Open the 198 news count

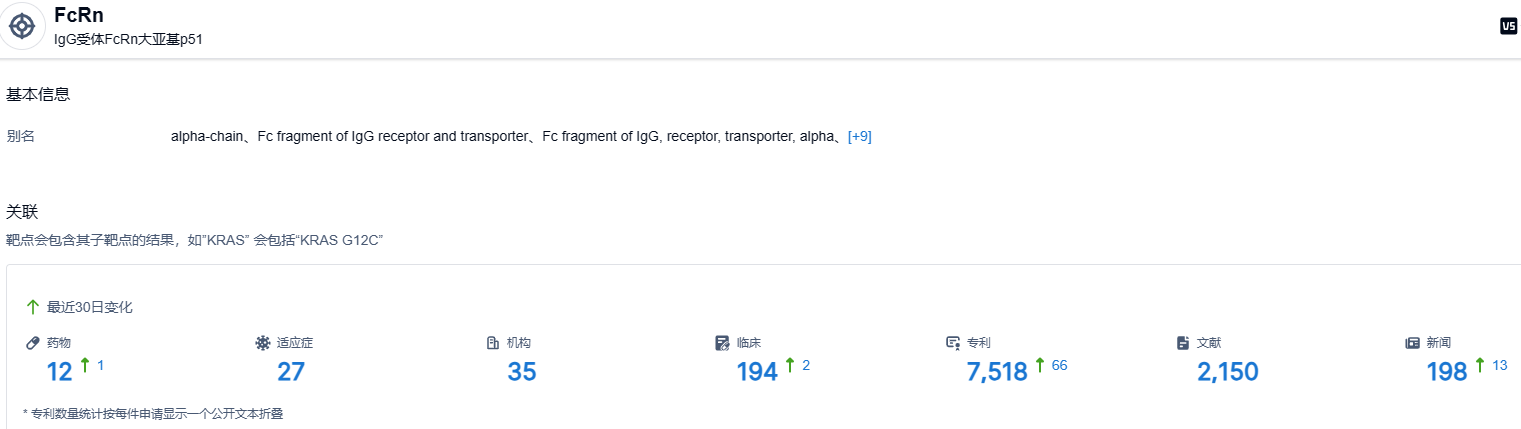point(1447,372)
